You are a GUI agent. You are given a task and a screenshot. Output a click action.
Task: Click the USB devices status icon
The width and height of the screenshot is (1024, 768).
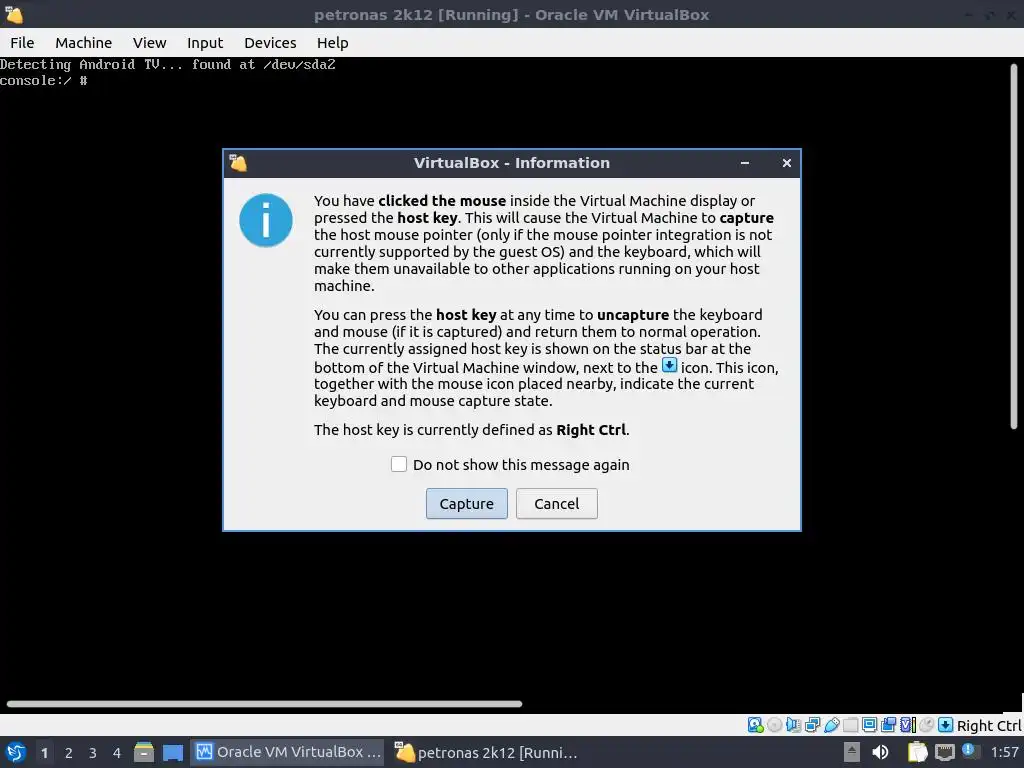831,725
